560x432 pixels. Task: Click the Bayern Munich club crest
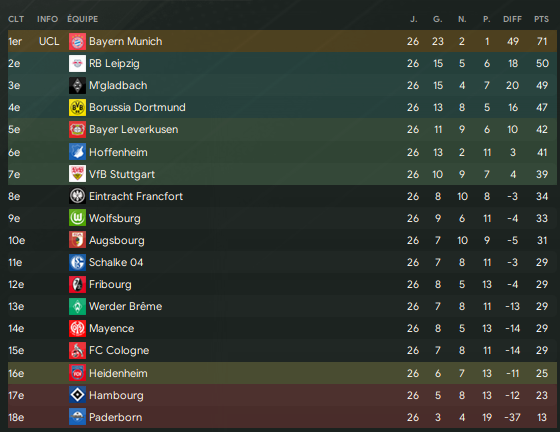77,41
